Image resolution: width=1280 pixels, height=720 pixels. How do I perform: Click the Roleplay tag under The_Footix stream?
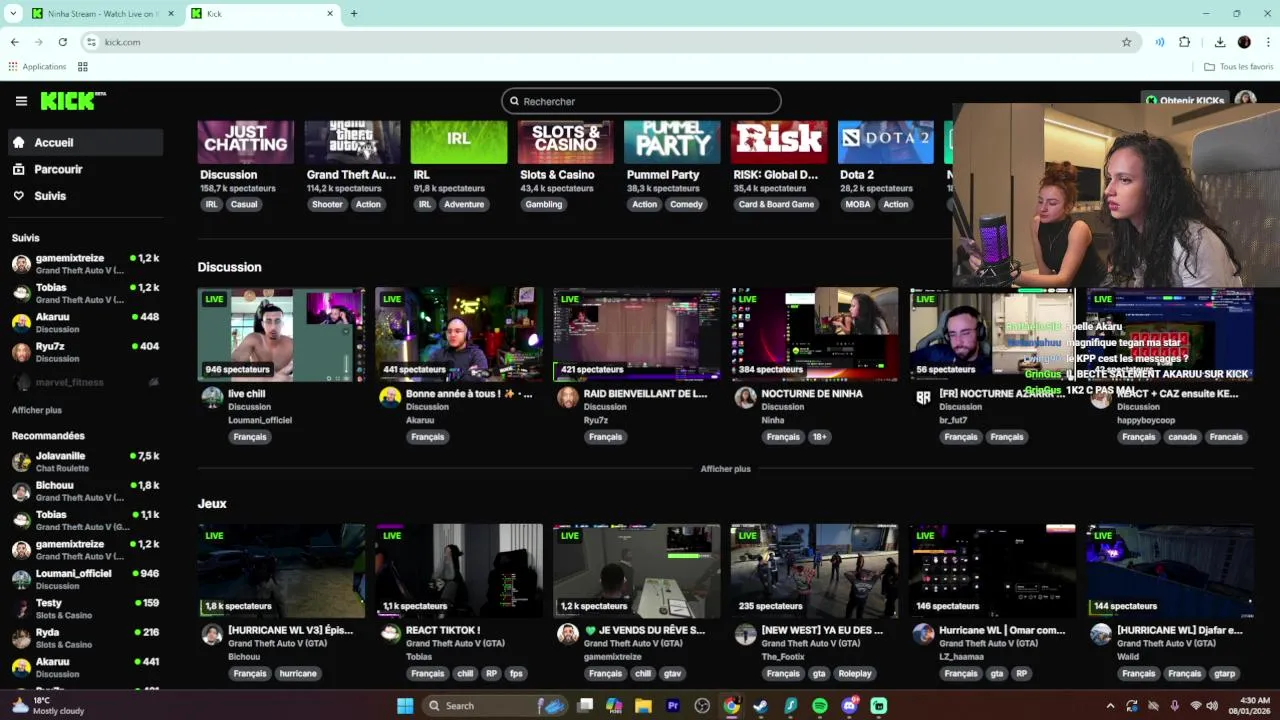click(x=855, y=674)
